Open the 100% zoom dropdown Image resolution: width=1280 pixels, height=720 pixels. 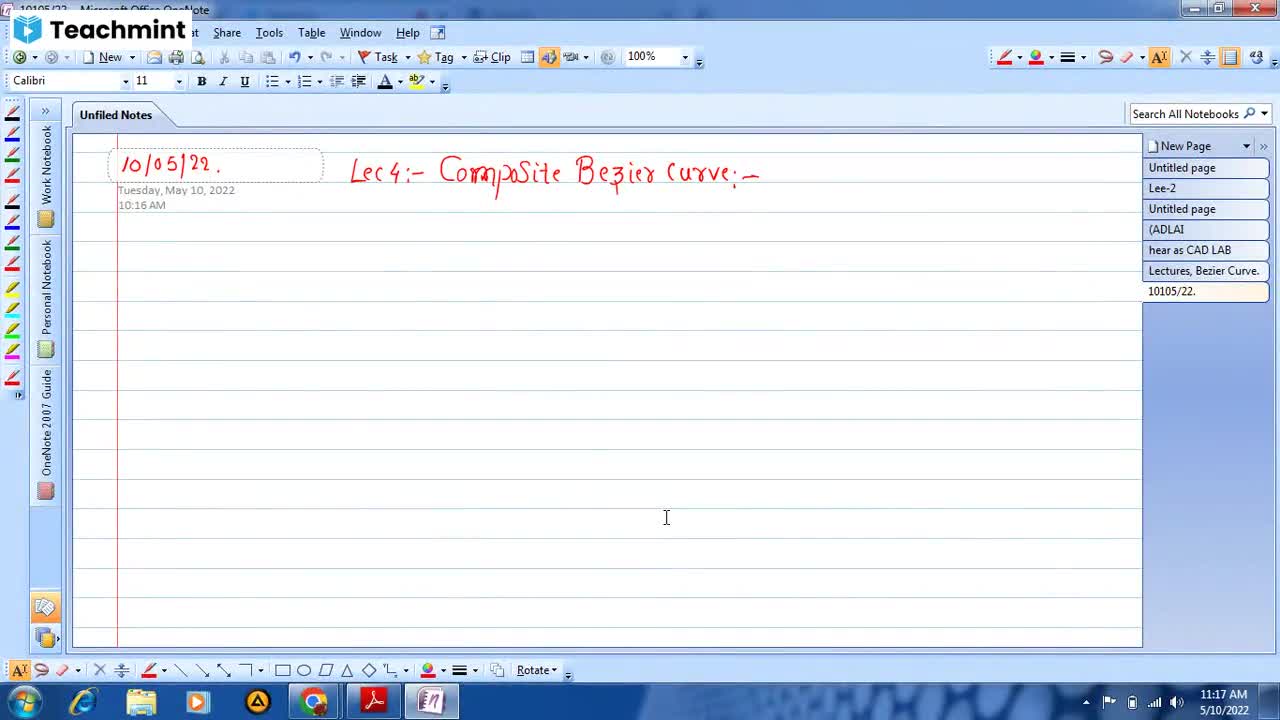[685, 57]
